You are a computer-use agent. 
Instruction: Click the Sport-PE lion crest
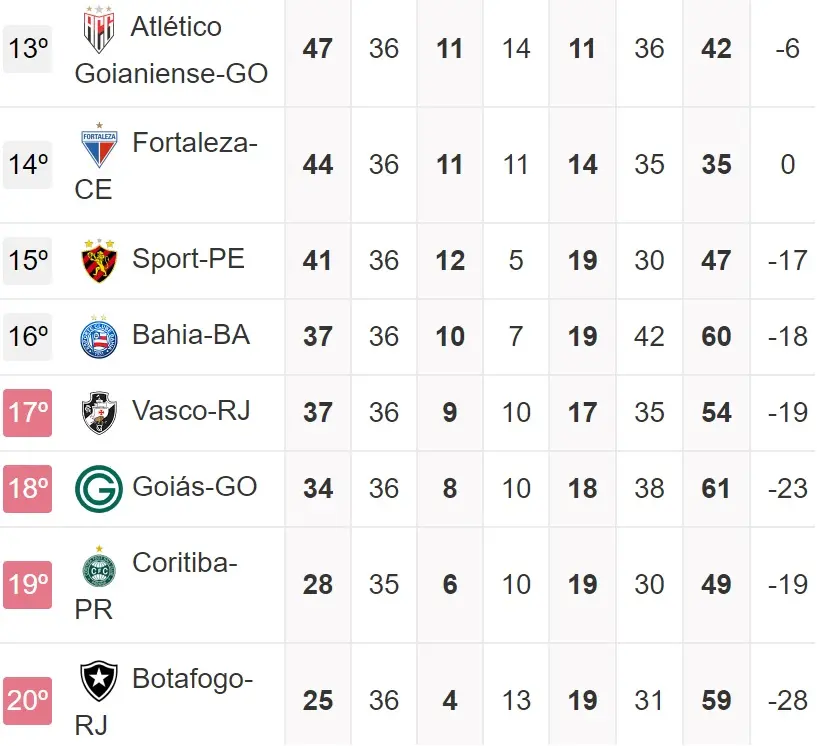(x=99, y=261)
